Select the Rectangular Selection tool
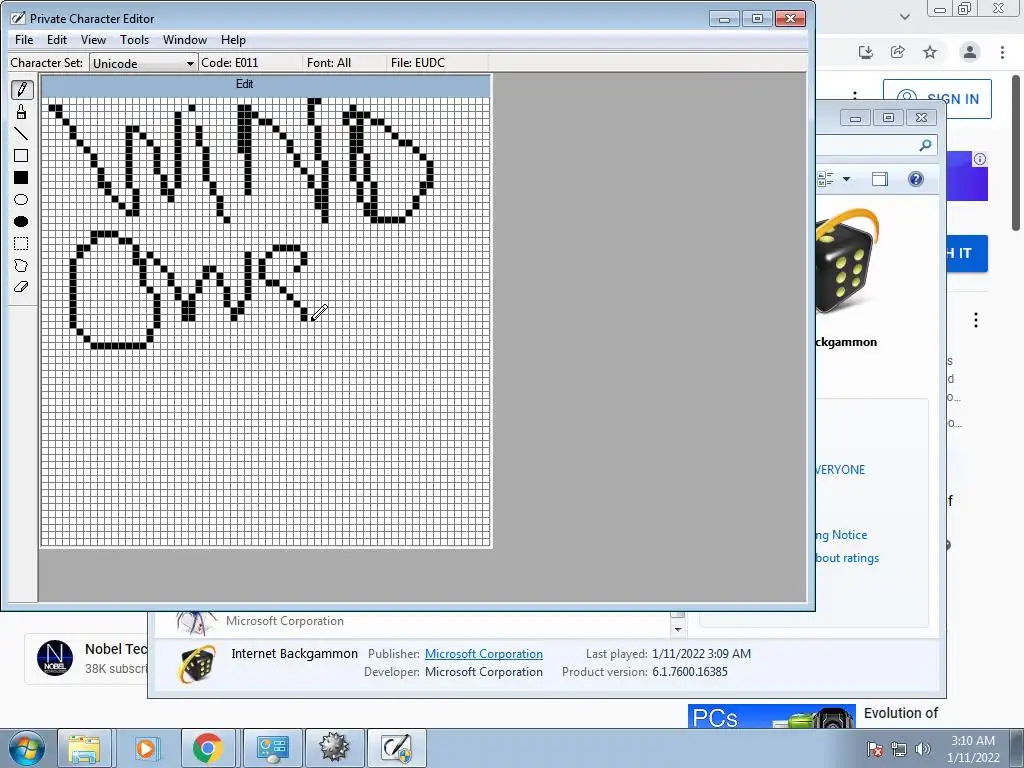The height and width of the screenshot is (768, 1024). pyautogui.click(x=21, y=244)
